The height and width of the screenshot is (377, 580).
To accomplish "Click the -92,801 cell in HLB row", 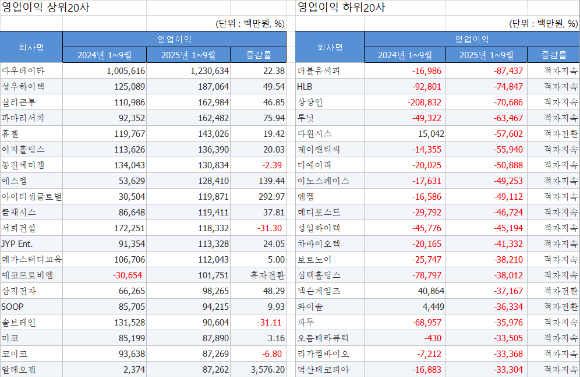I will [405, 87].
